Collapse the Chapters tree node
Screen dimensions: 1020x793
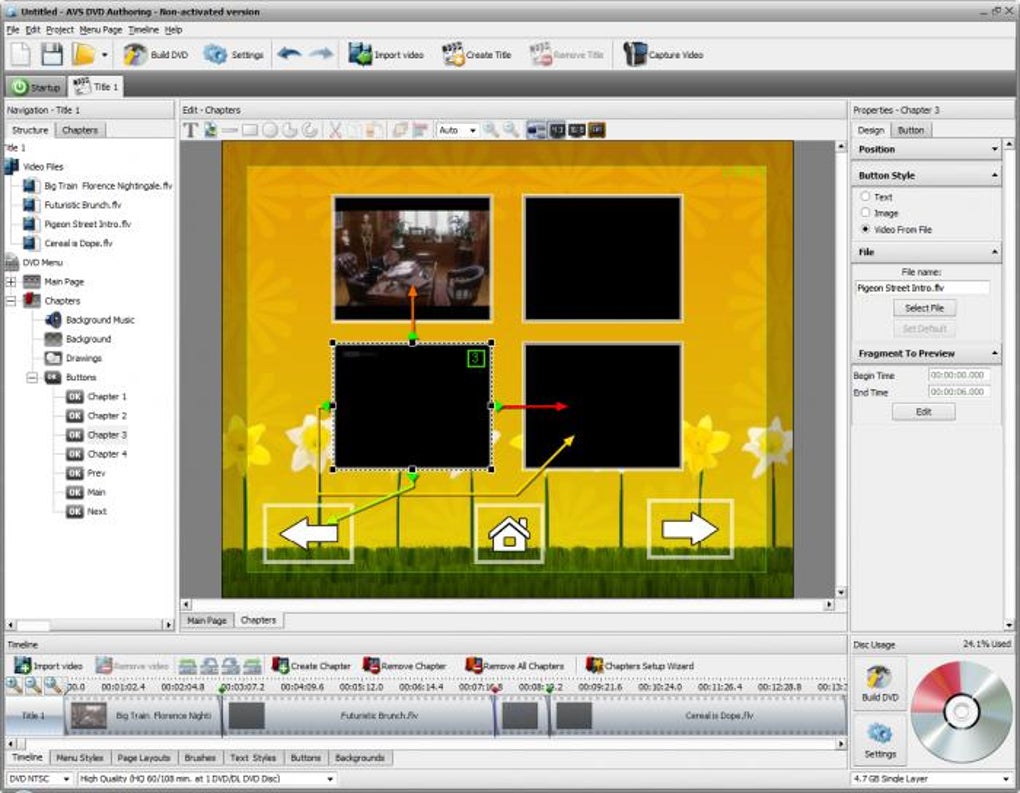(x=11, y=301)
